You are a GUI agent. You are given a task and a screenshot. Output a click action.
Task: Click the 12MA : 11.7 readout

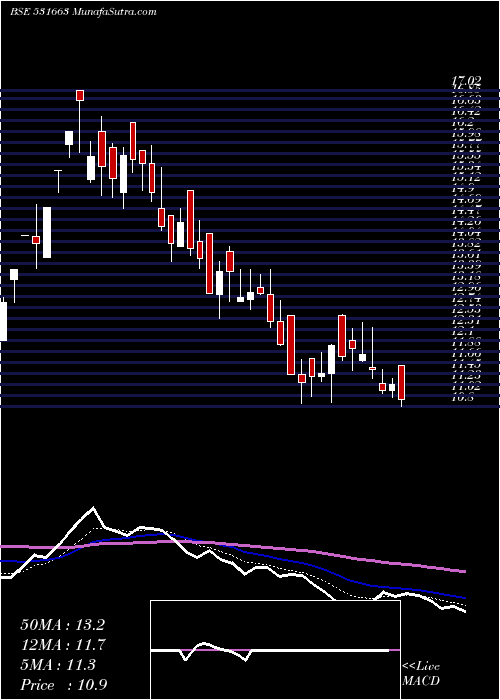(62, 645)
